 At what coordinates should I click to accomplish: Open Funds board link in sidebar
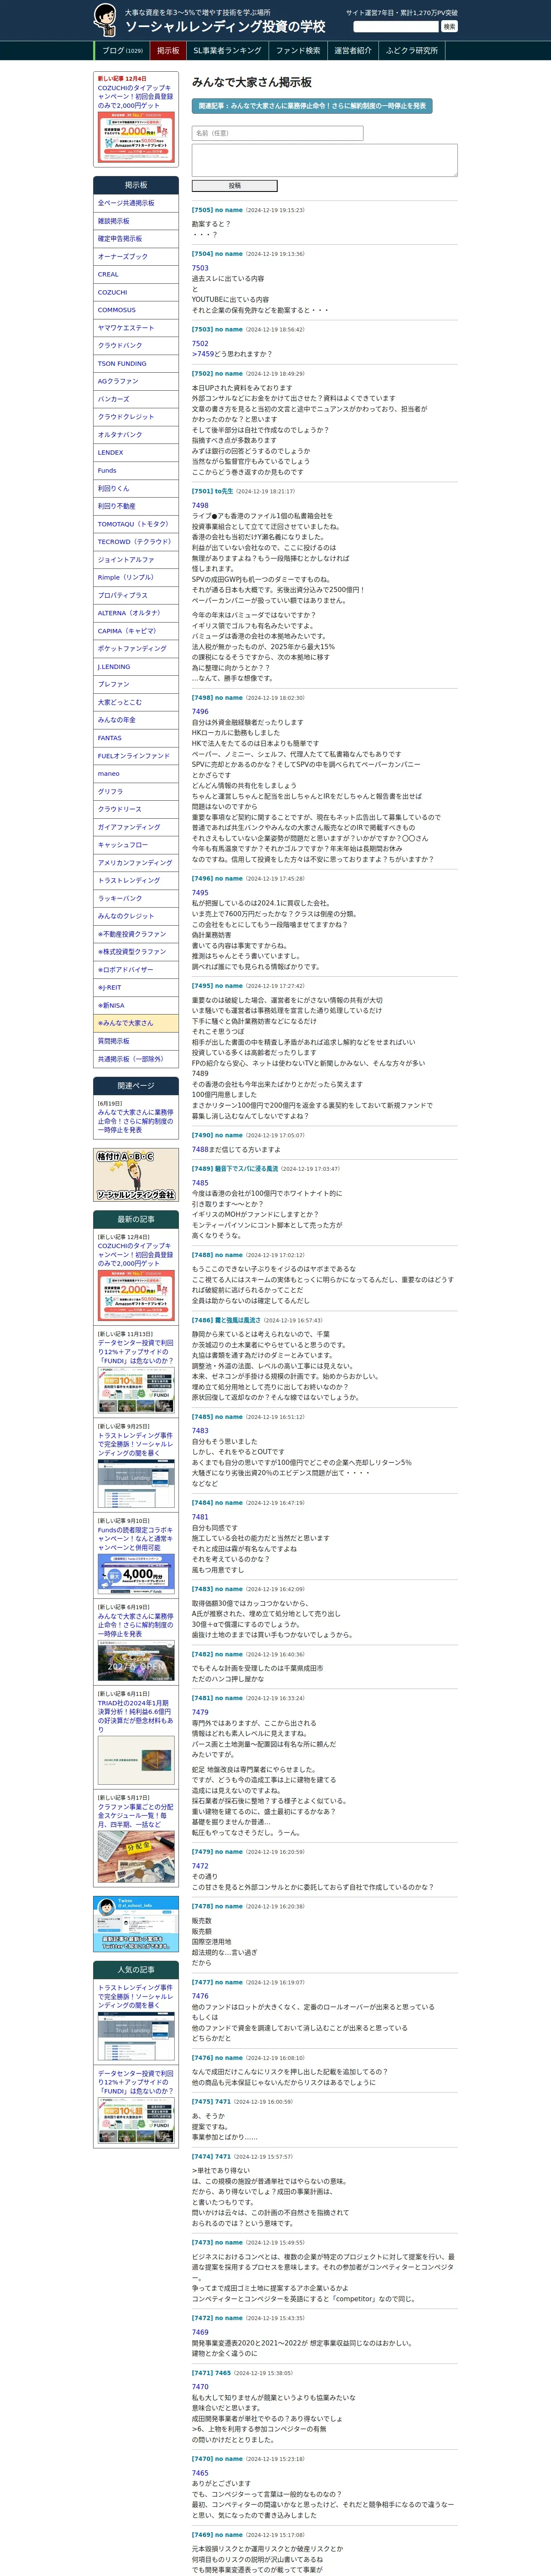136,470
